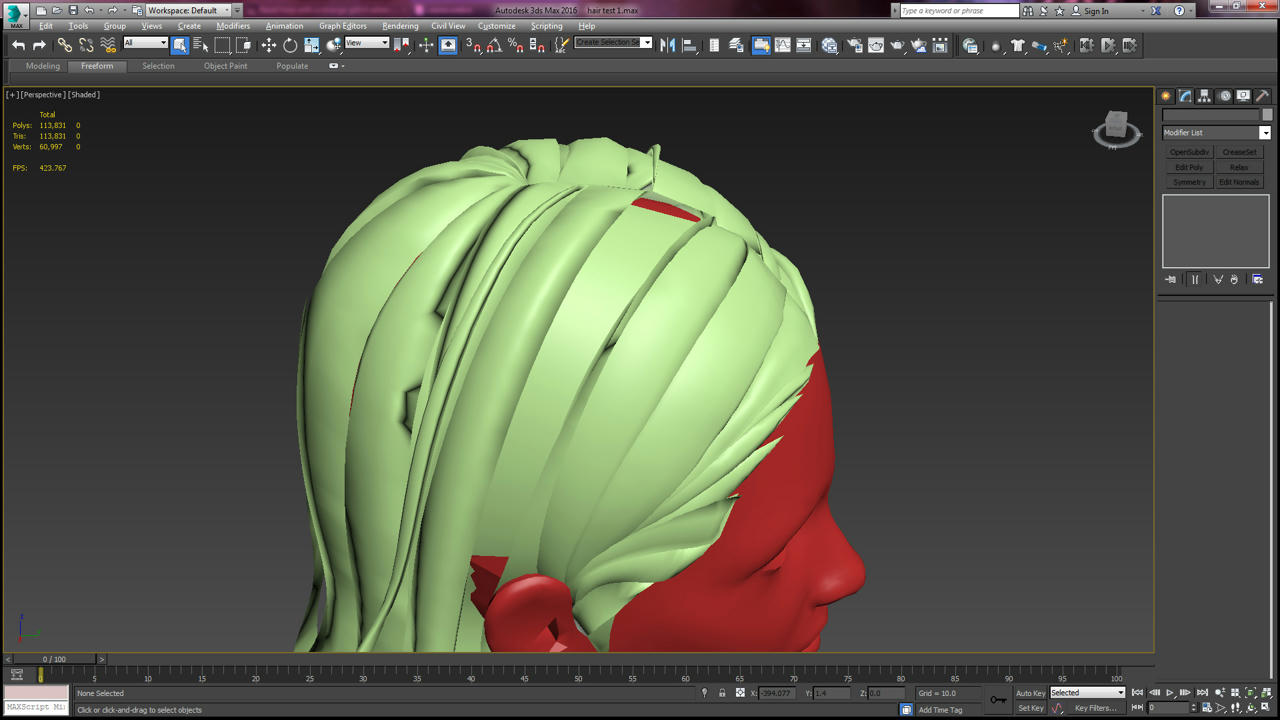Open the Select by Name list

(x=201, y=45)
